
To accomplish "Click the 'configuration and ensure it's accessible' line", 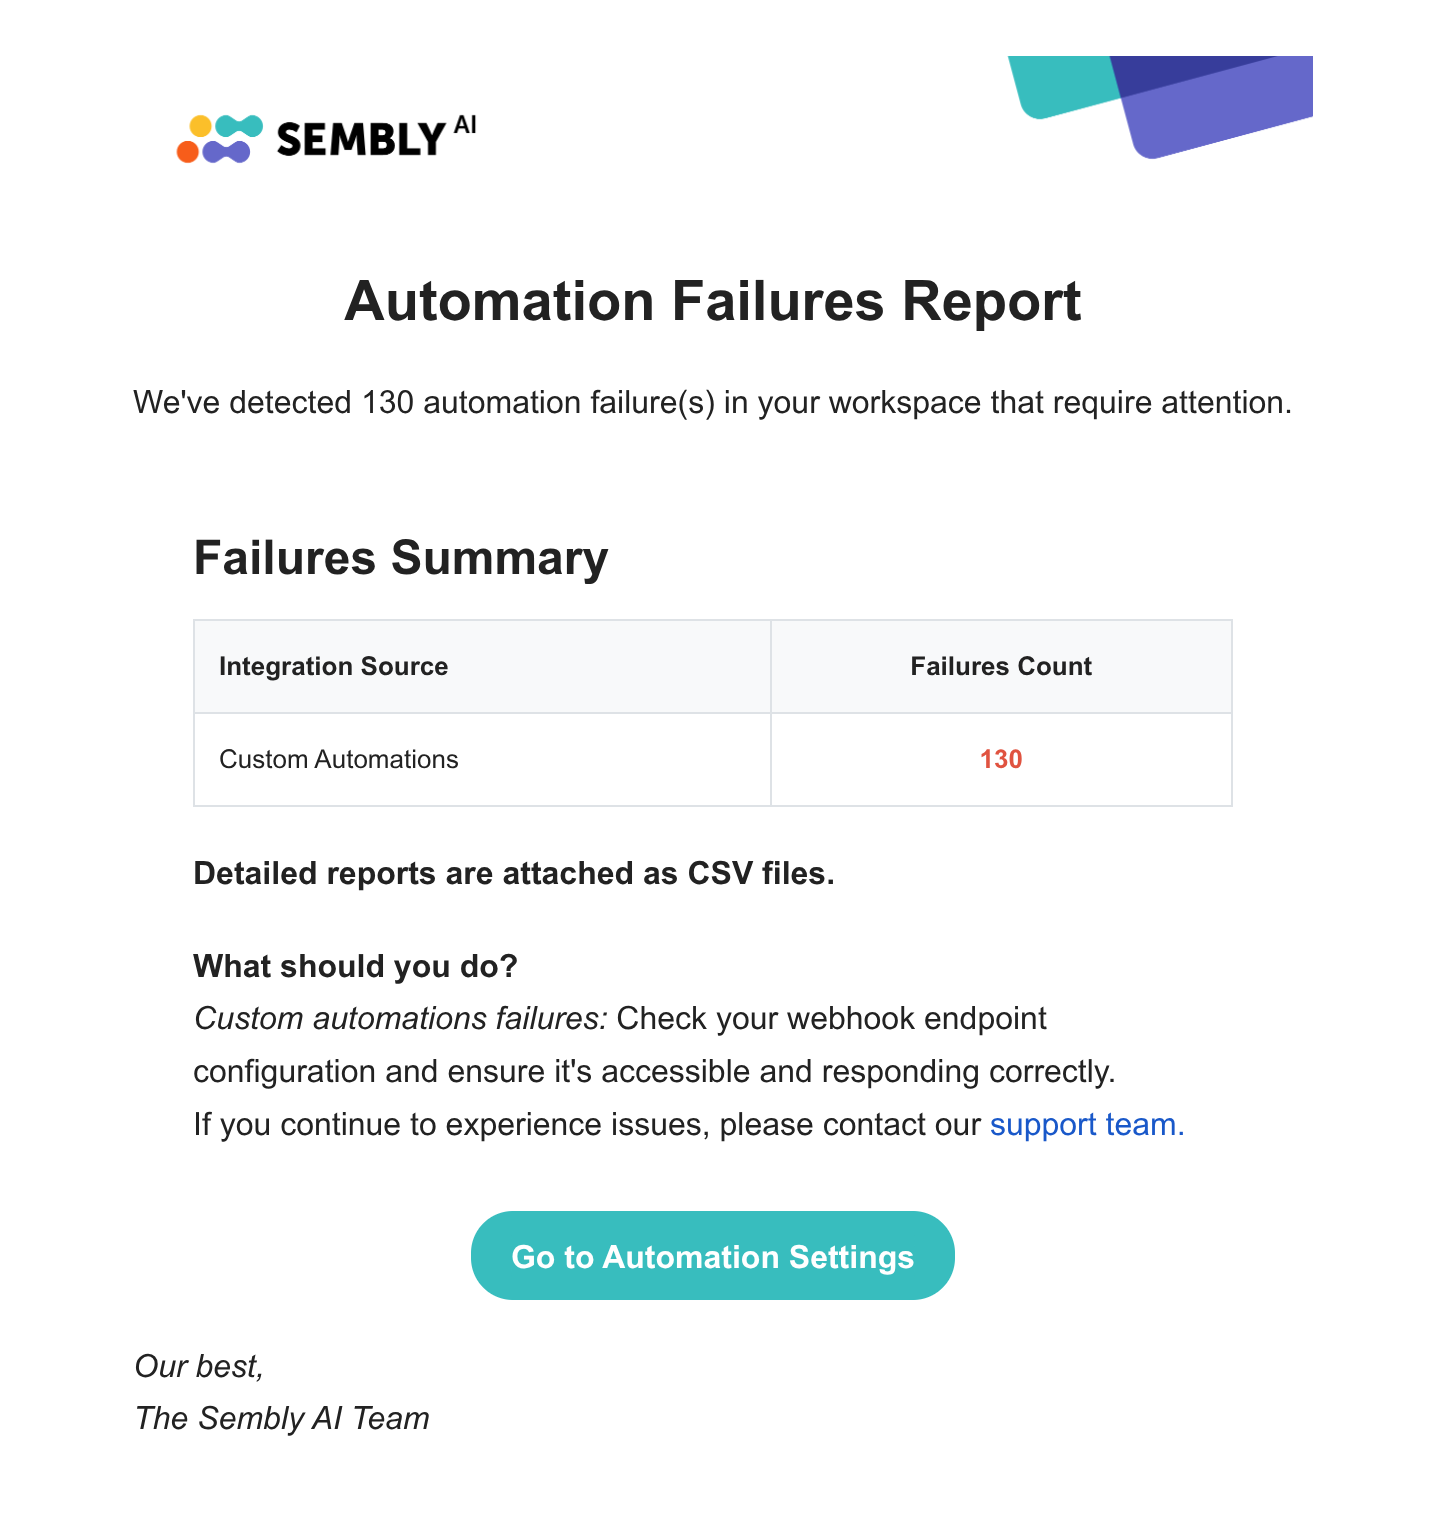I will [654, 1071].
